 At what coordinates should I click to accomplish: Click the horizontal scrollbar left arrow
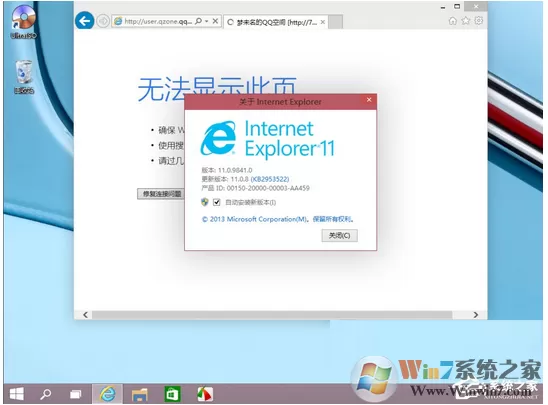pyautogui.click(x=86, y=315)
